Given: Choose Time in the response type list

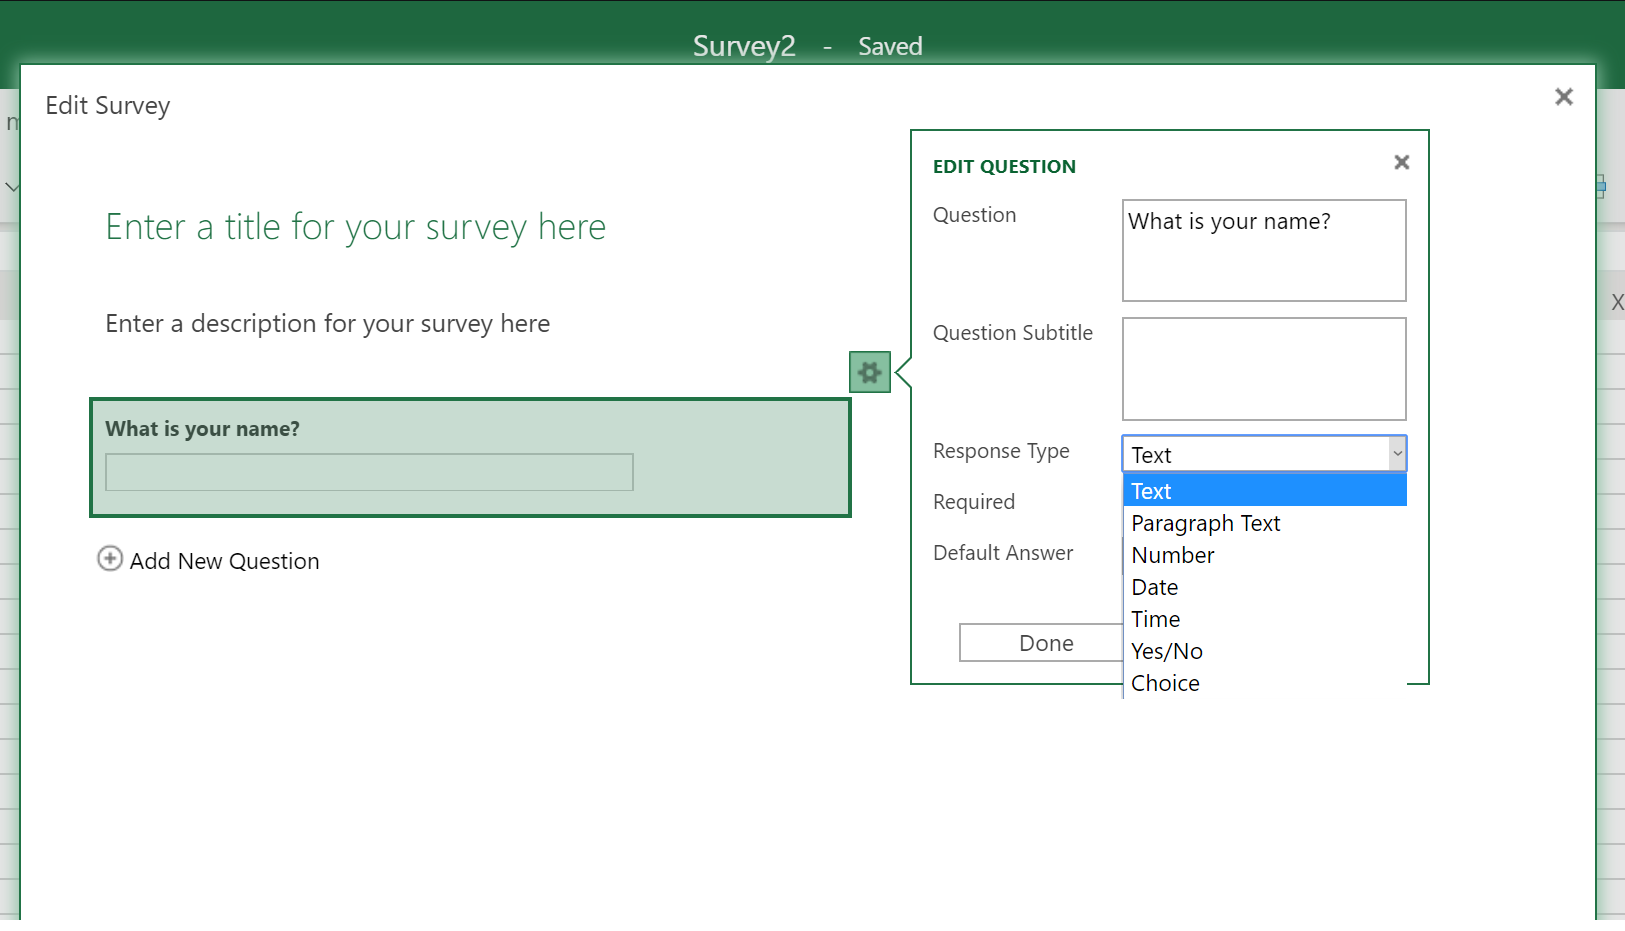Looking at the screenshot, I should click(x=1156, y=619).
